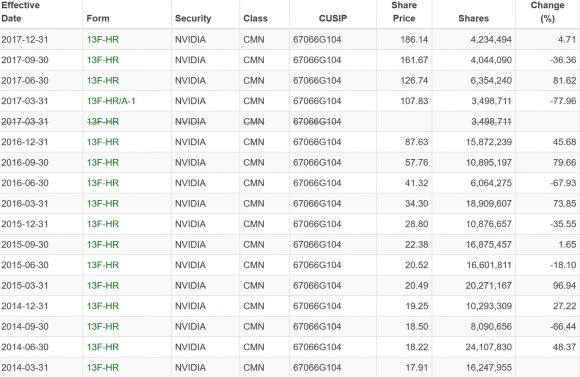Select the change value -18.10
The width and height of the screenshot is (580, 377).
563,265
